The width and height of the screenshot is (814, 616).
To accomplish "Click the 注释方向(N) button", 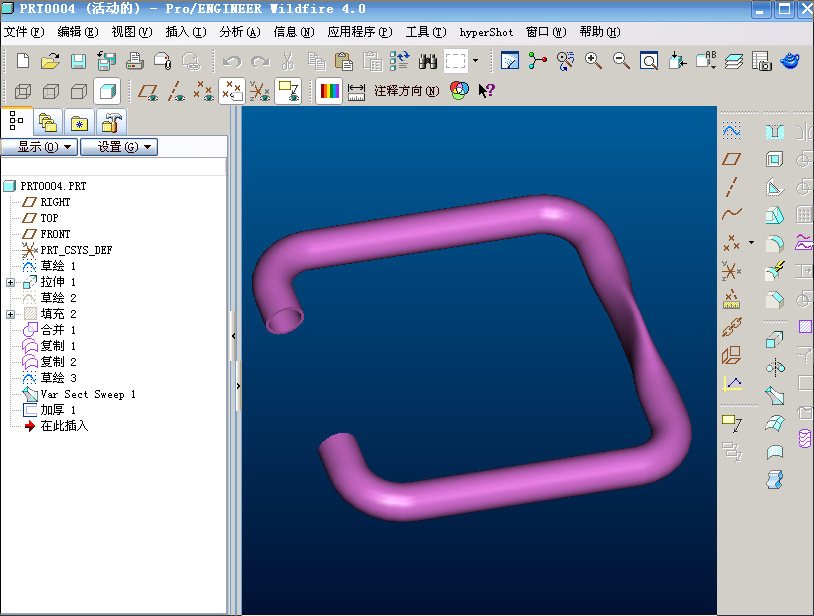I will [x=406, y=91].
